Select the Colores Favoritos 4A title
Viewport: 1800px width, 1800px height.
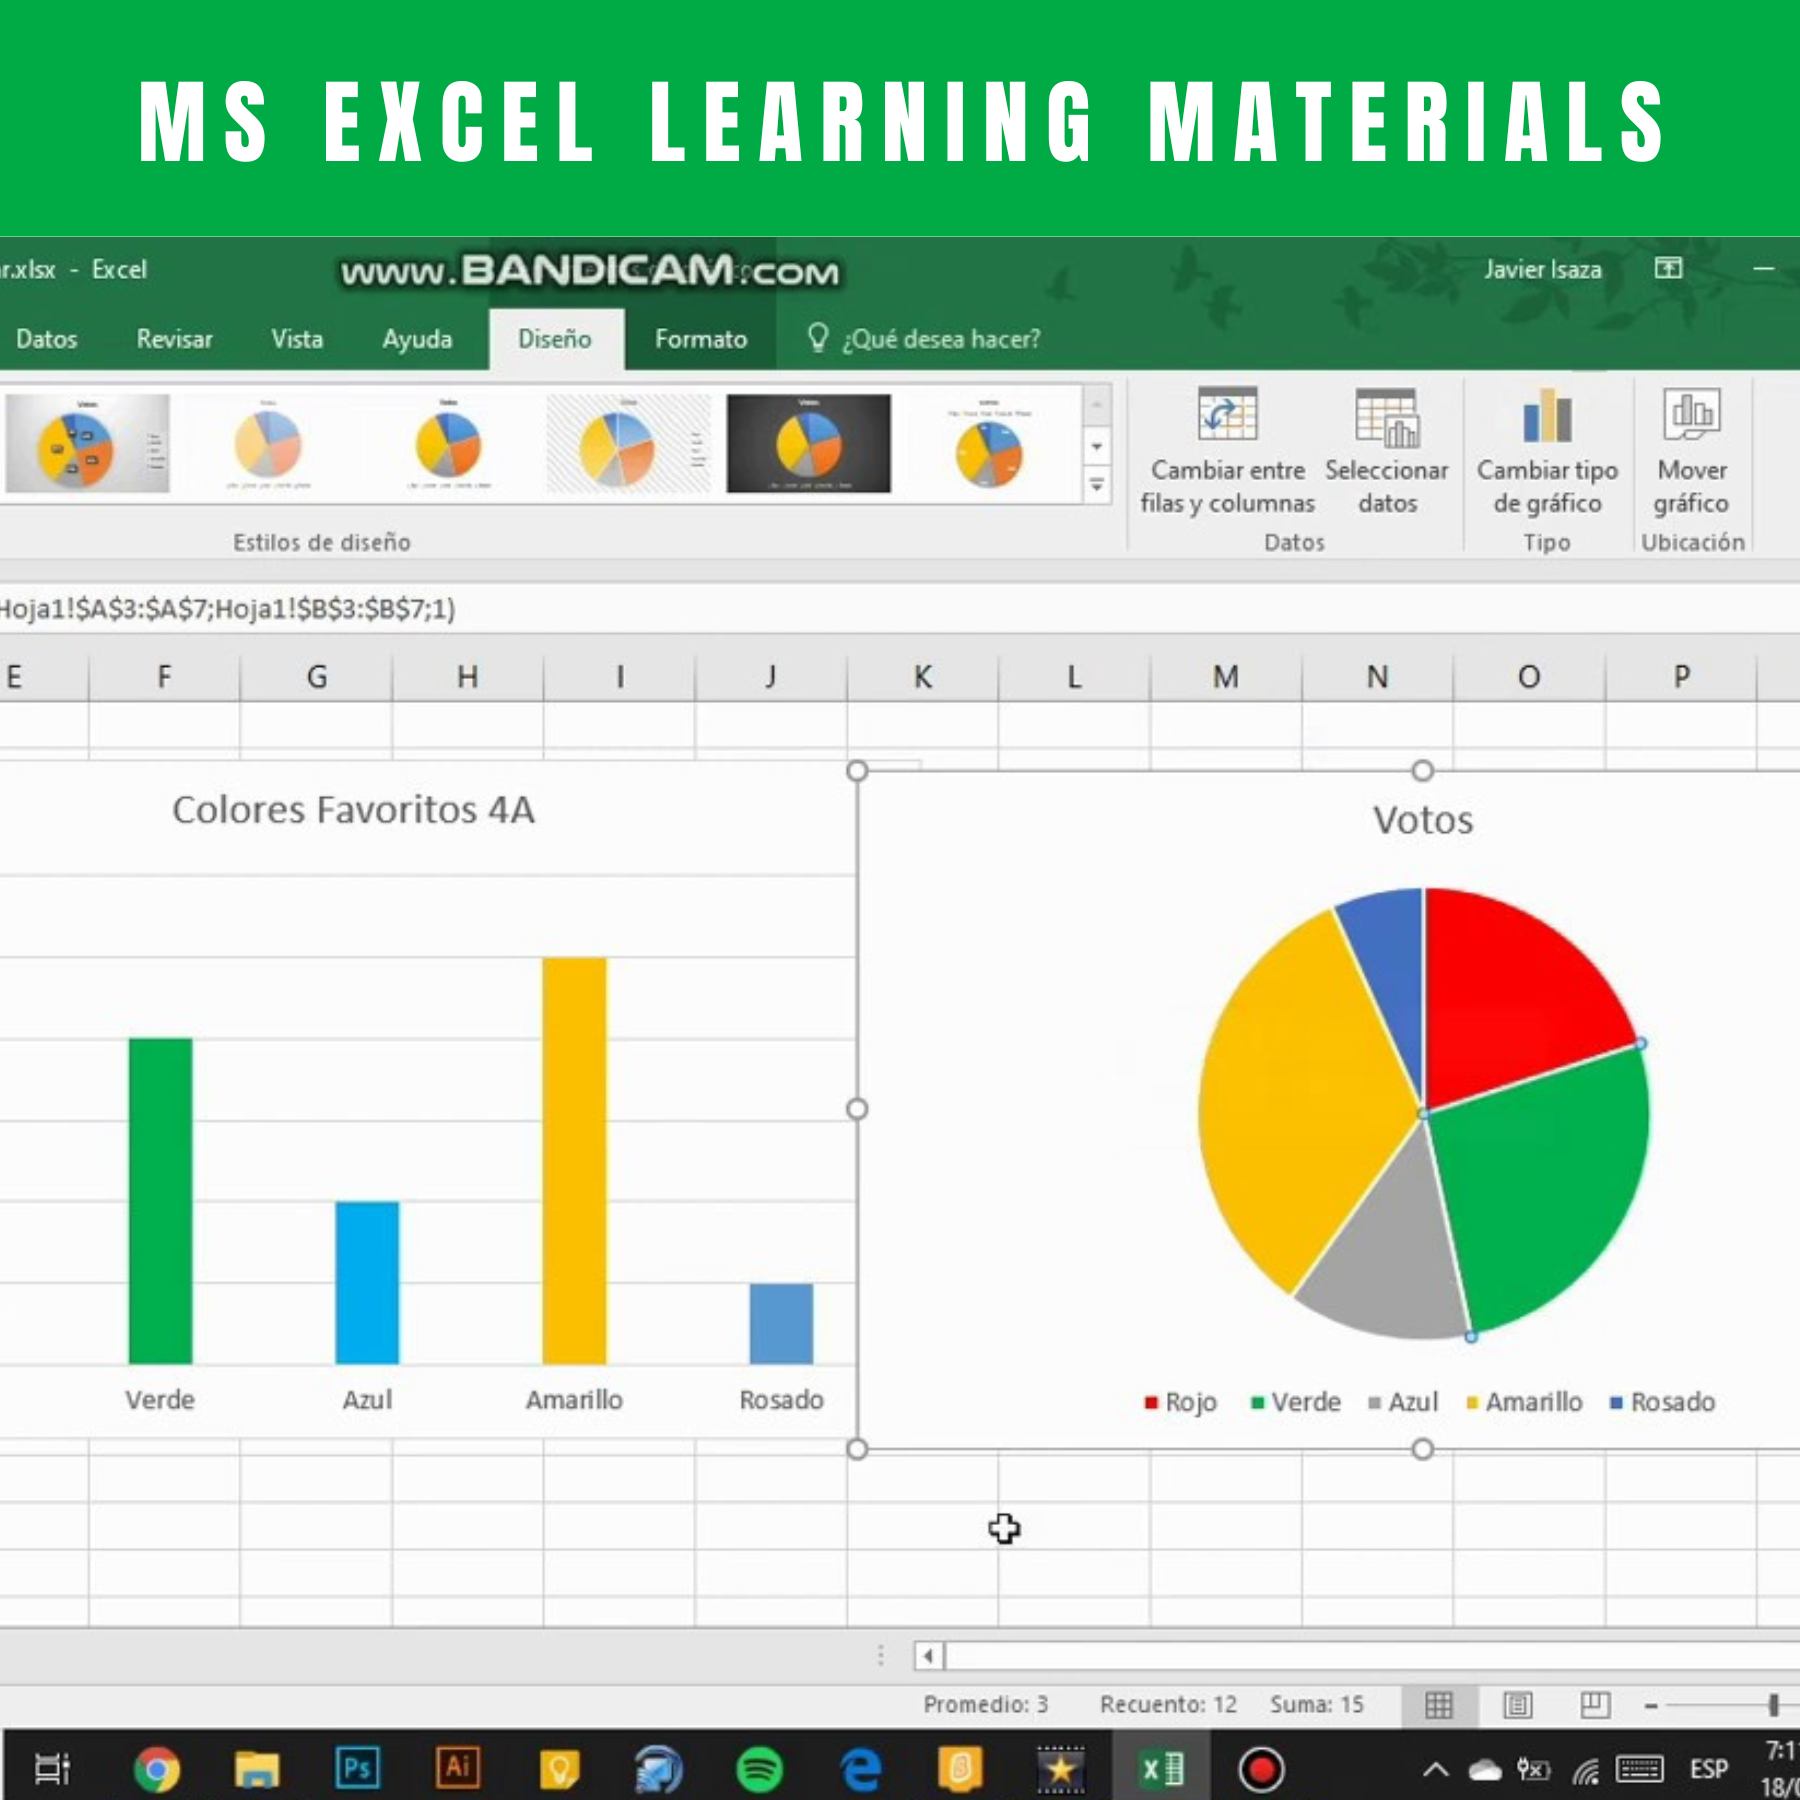353,810
